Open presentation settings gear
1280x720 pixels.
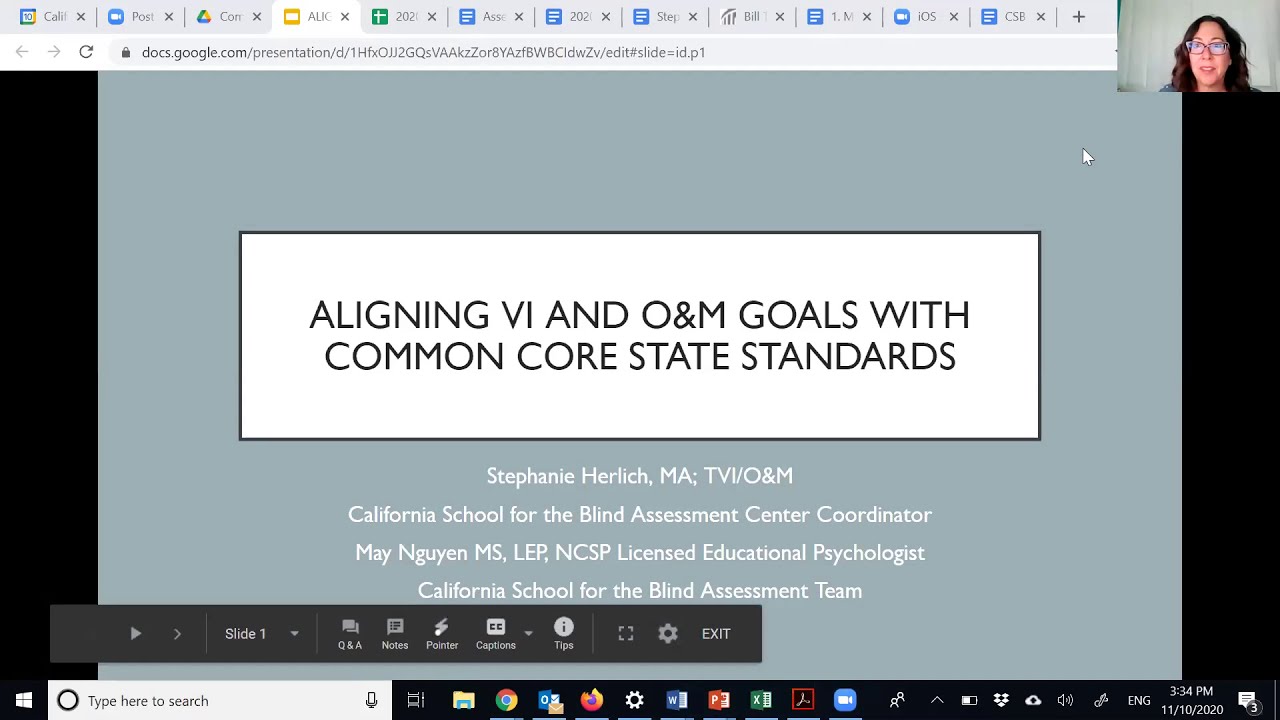(x=668, y=634)
